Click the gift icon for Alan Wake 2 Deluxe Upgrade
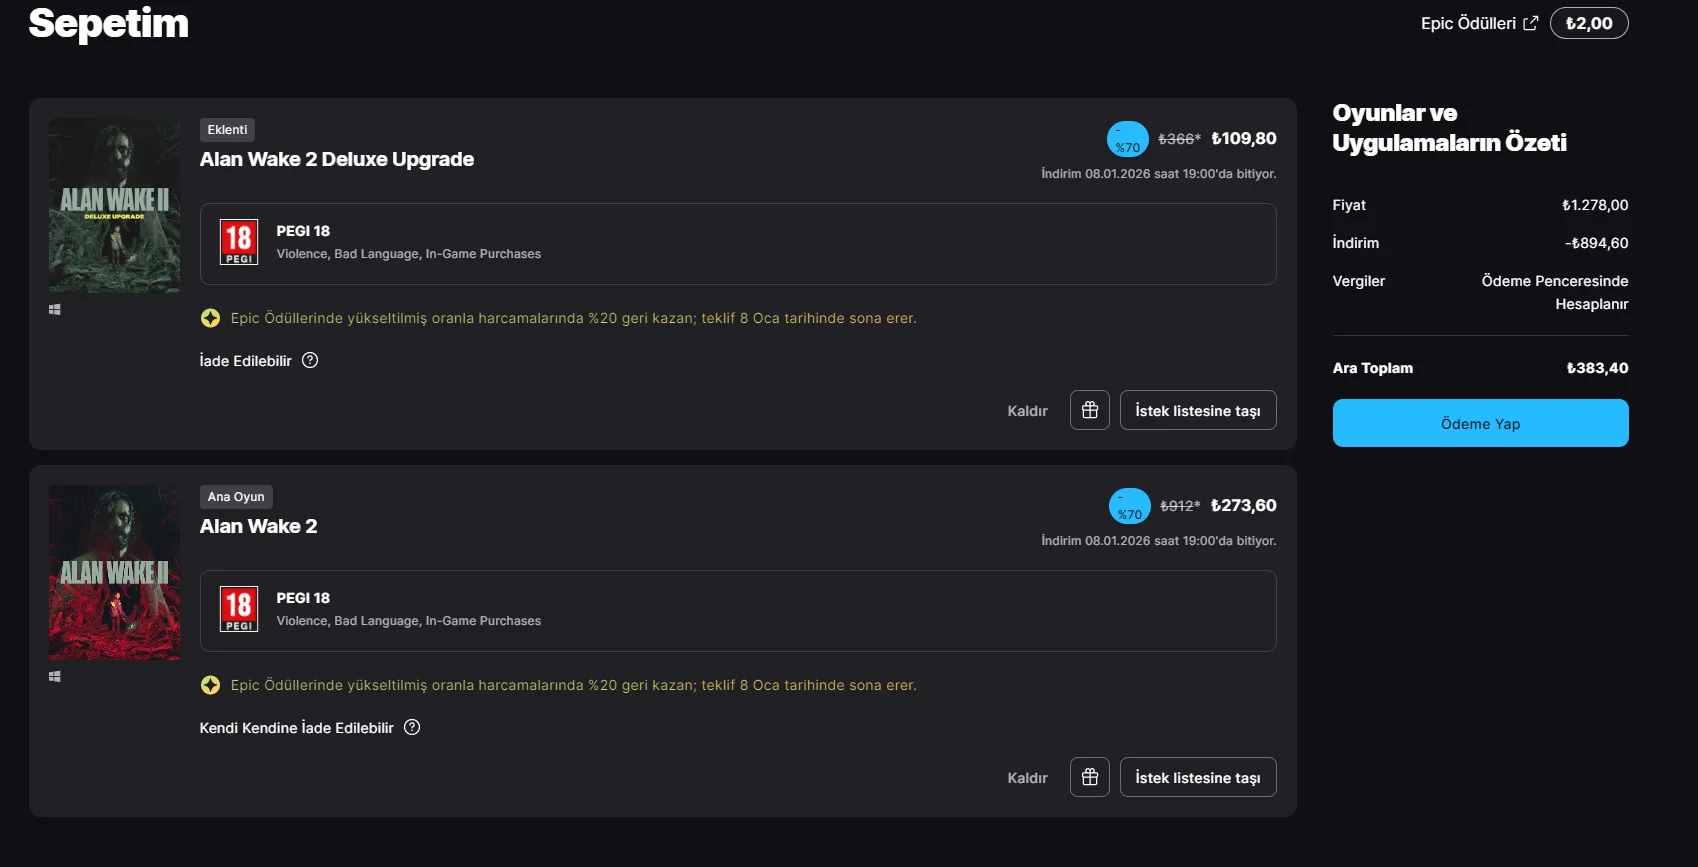The height and width of the screenshot is (867, 1698). pyautogui.click(x=1090, y=410)
